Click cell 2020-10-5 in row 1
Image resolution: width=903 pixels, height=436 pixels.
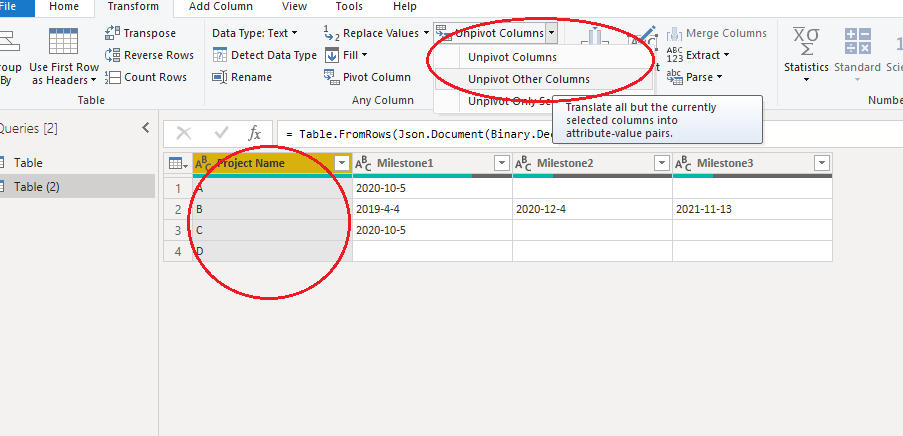[x=432, y=188]
